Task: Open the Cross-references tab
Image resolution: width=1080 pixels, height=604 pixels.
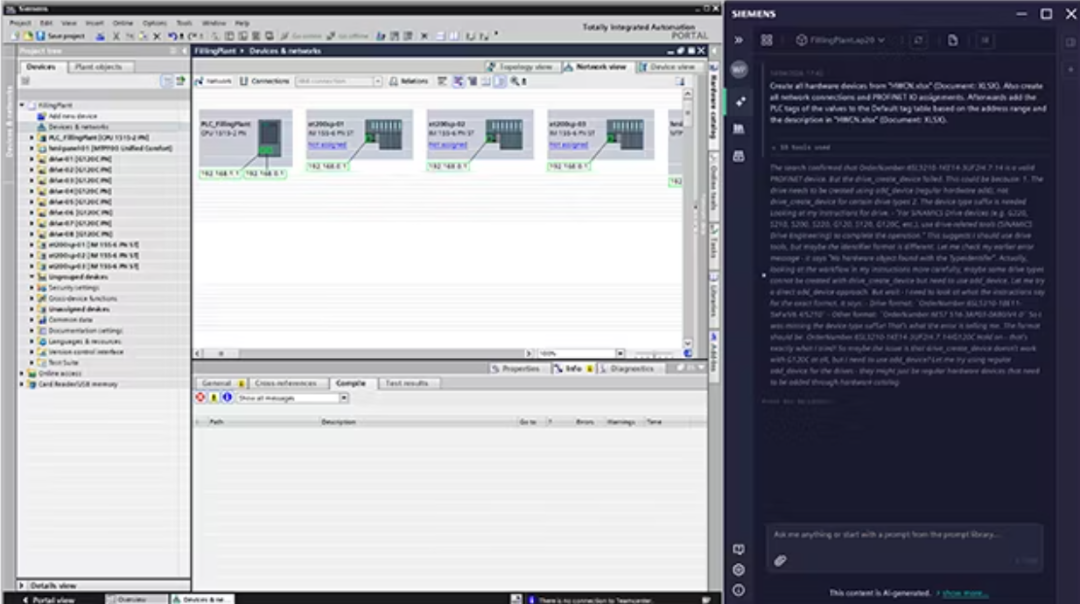Action: [x=285, y=383]
